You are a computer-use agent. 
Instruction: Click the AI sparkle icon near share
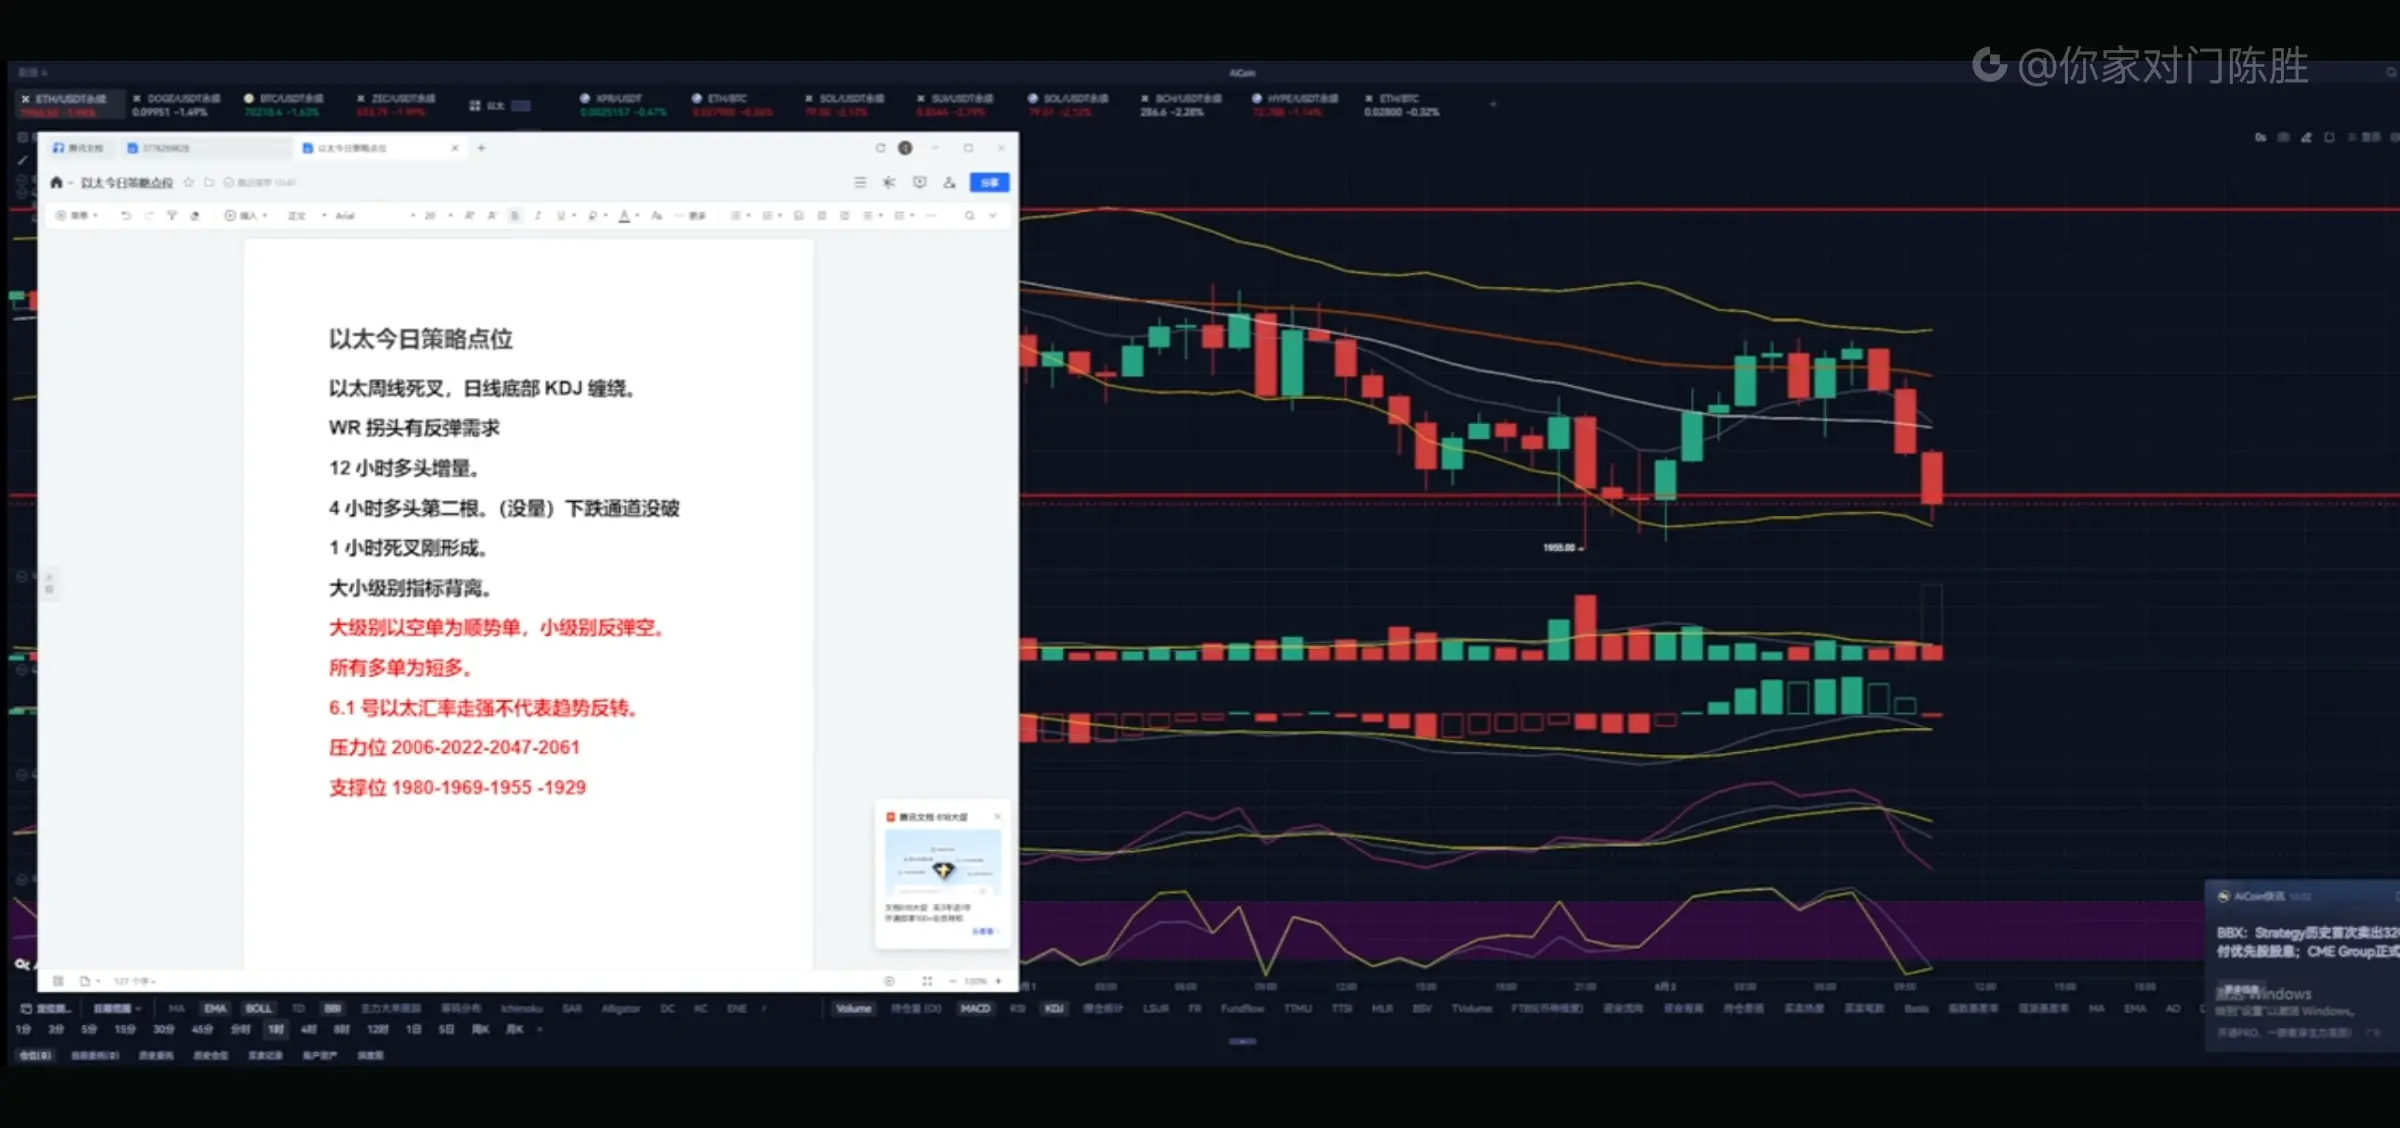[889, 182]
